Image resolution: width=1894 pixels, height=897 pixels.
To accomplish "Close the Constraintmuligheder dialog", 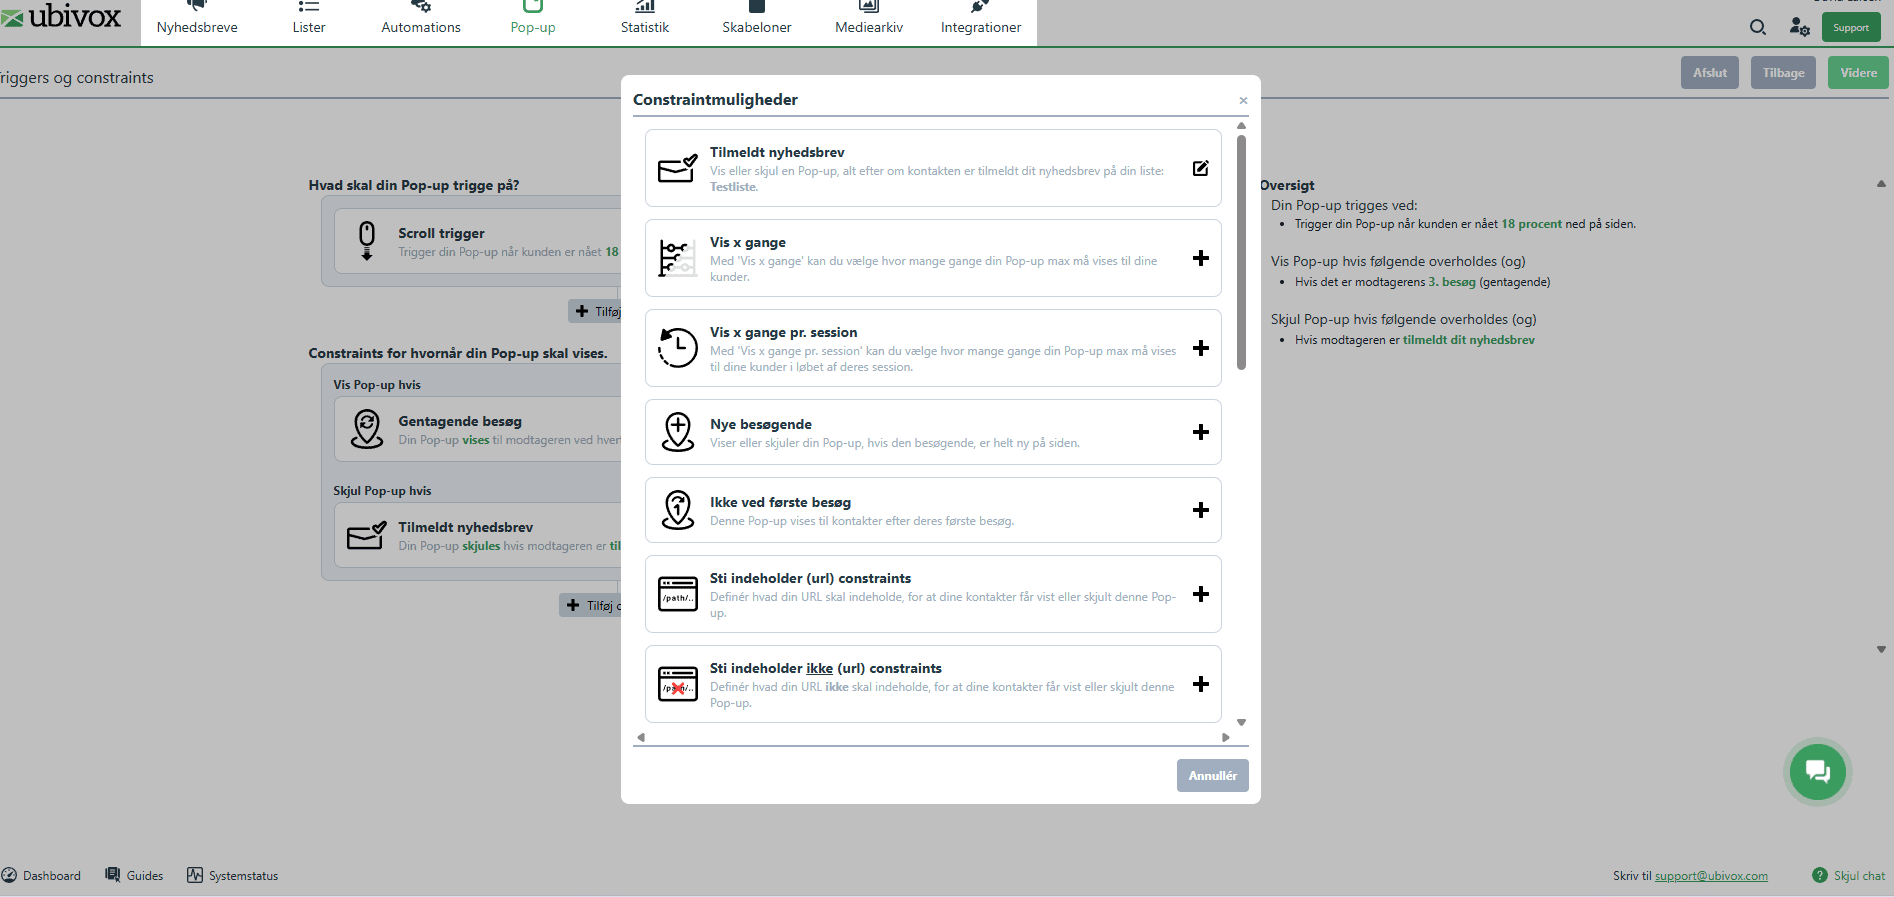I will click(1243, 100).
